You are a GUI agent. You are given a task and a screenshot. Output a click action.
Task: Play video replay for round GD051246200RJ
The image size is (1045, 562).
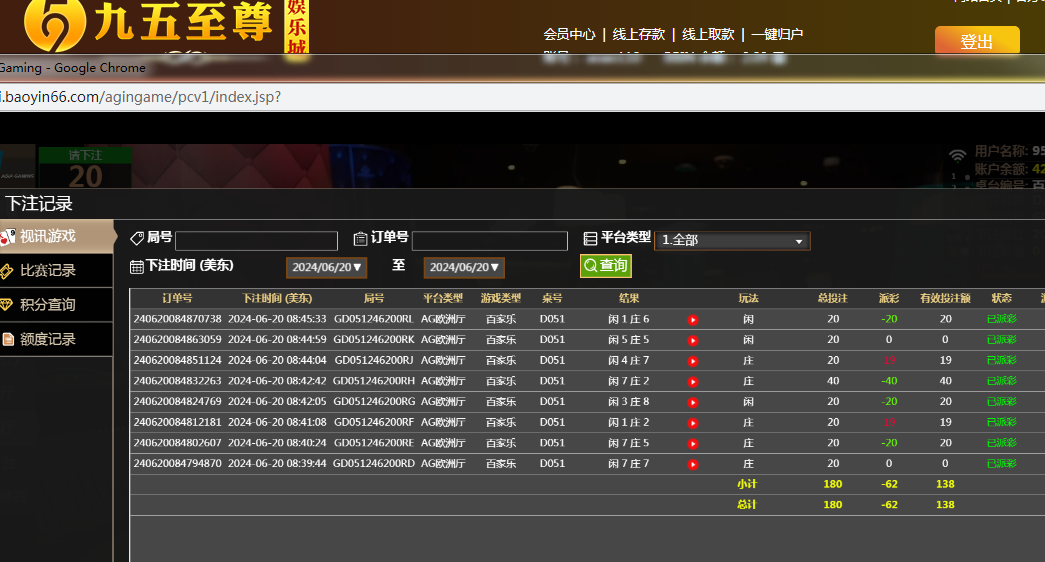click(x=692, y=361)
